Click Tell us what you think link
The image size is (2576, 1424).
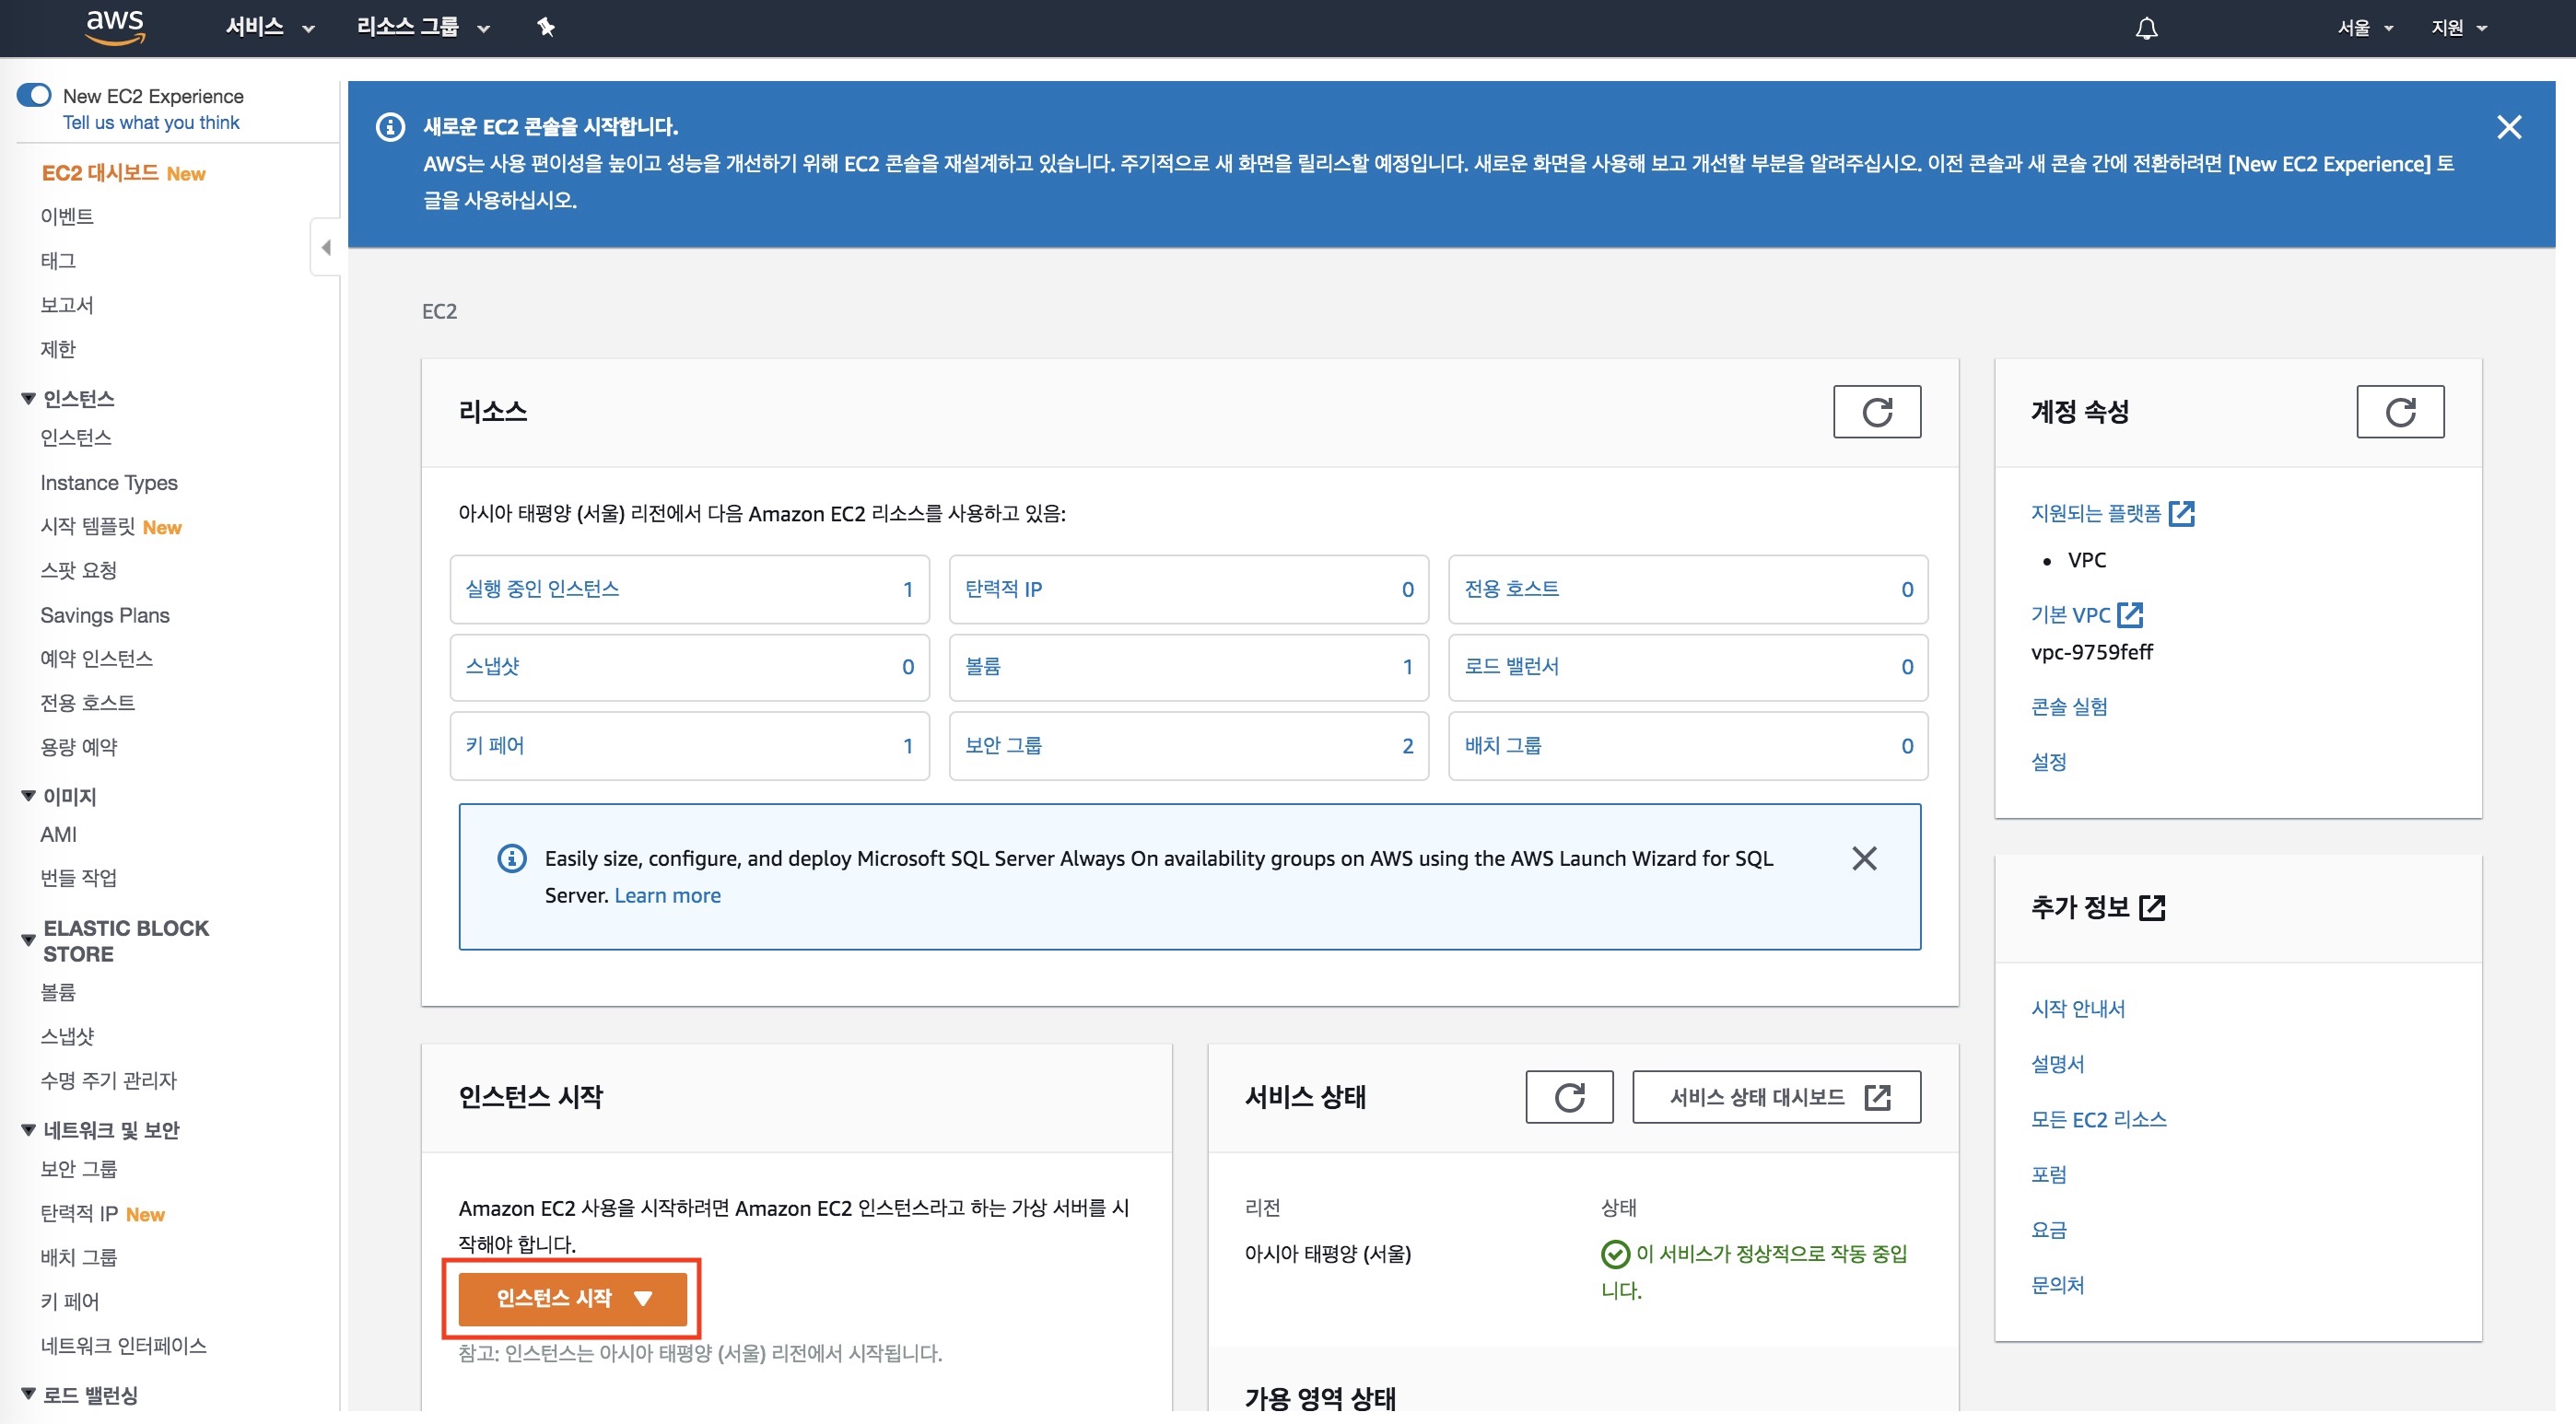click(151, 122)
